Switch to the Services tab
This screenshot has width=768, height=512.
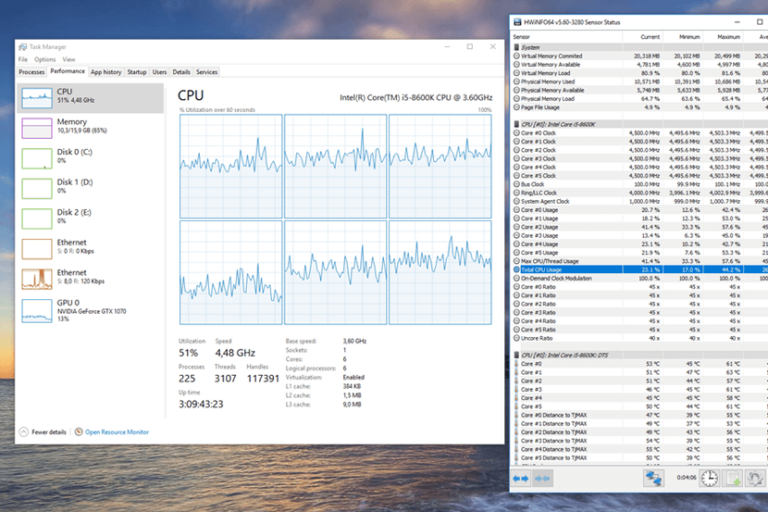point(207,72)
